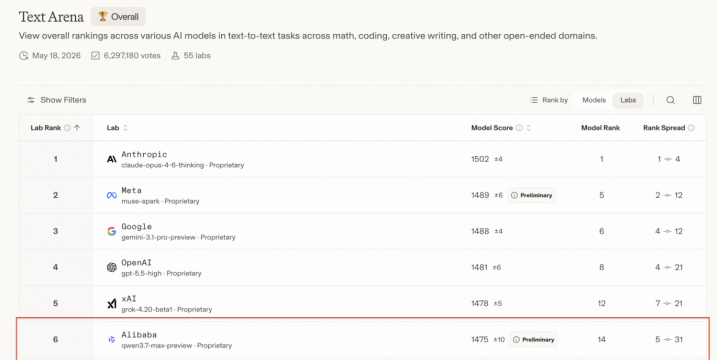Click rank spread 1 to 4
717x360 pixels.
coord(668,159)
